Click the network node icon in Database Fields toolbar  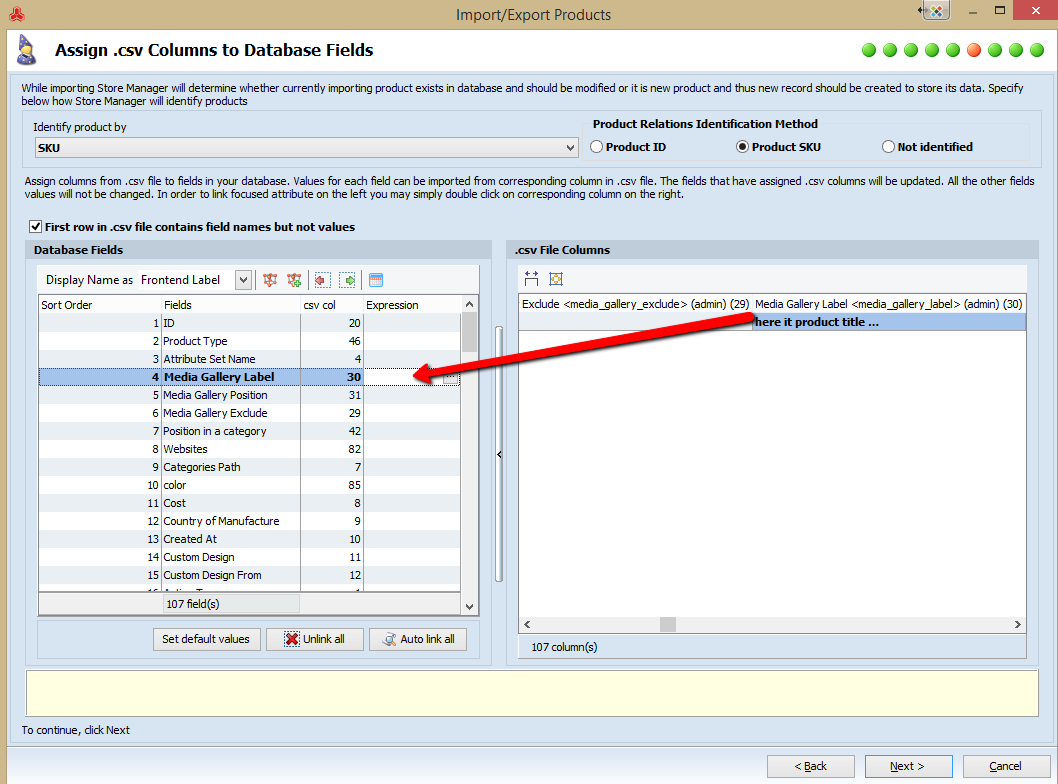[x=270, y=280]
